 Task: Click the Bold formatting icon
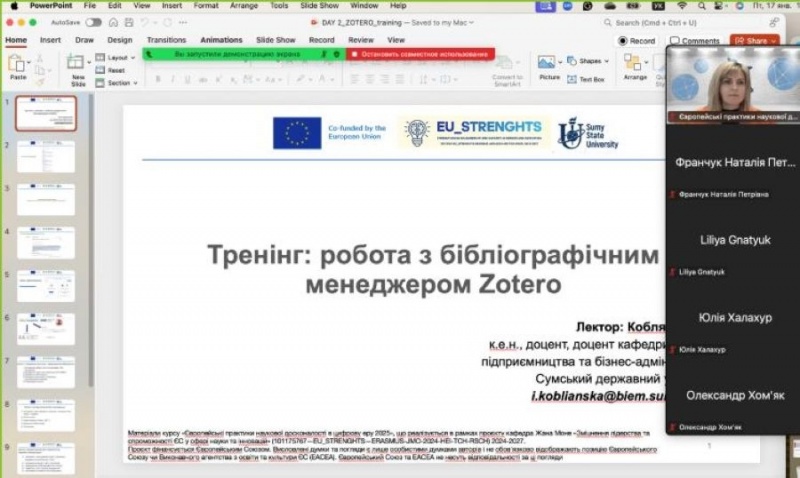click(158, 80)
